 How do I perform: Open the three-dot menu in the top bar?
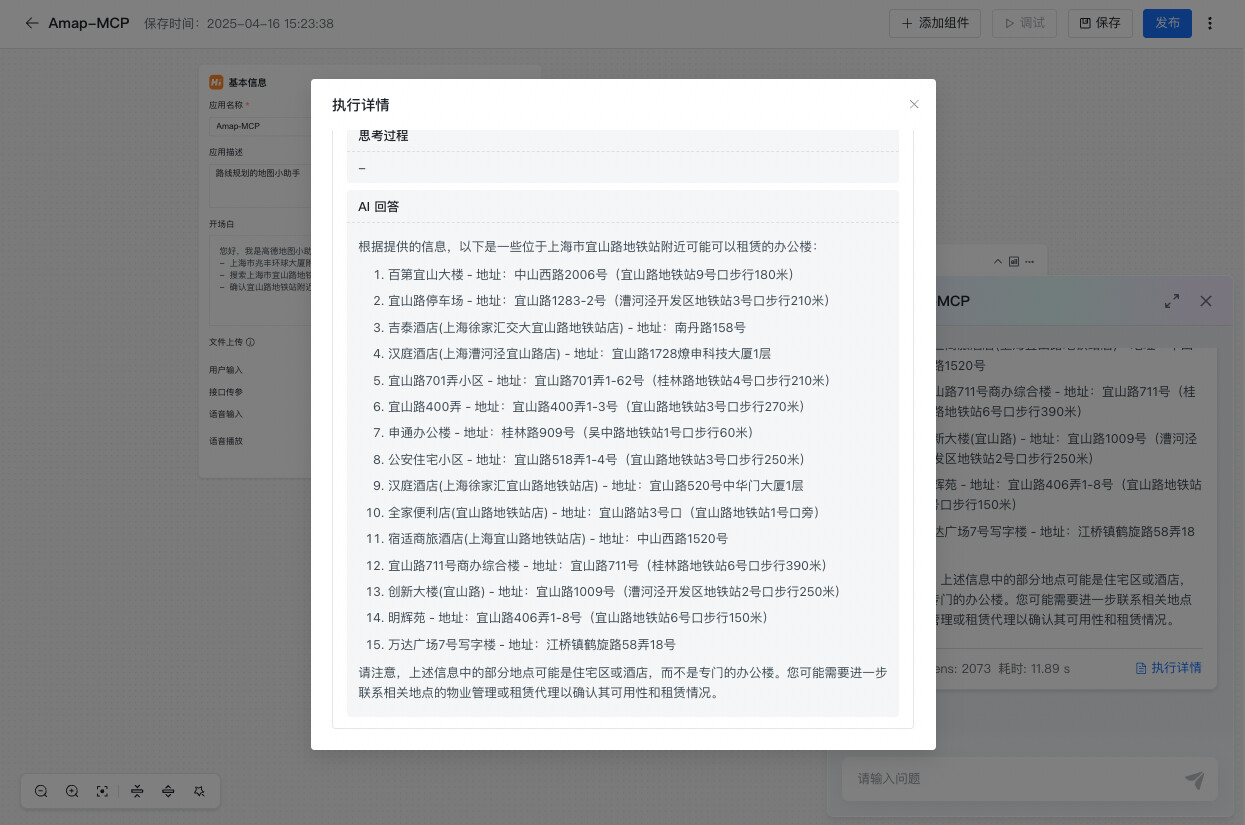click(x=1211, y=23)
